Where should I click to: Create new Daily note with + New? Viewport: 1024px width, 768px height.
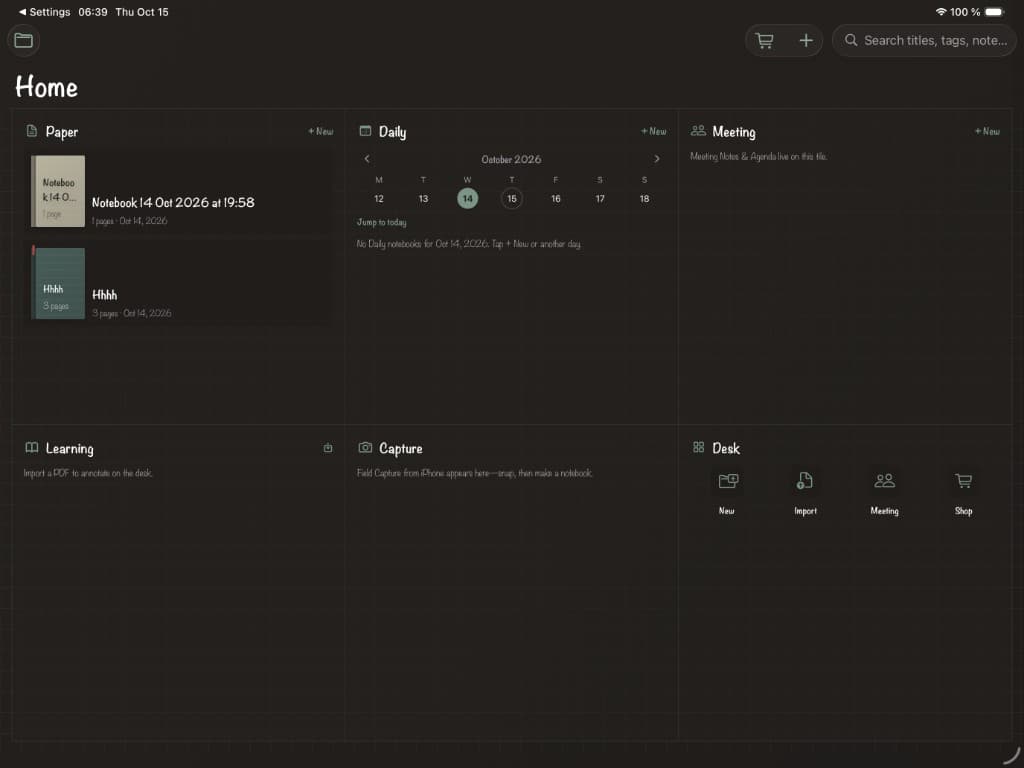(654, 131)
